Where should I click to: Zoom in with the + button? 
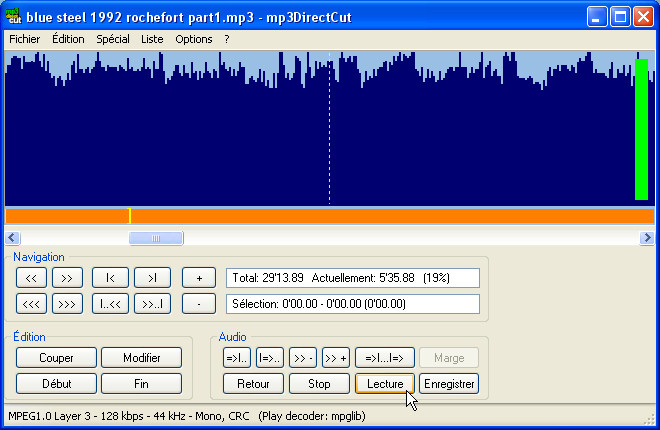tap(199, 278)
